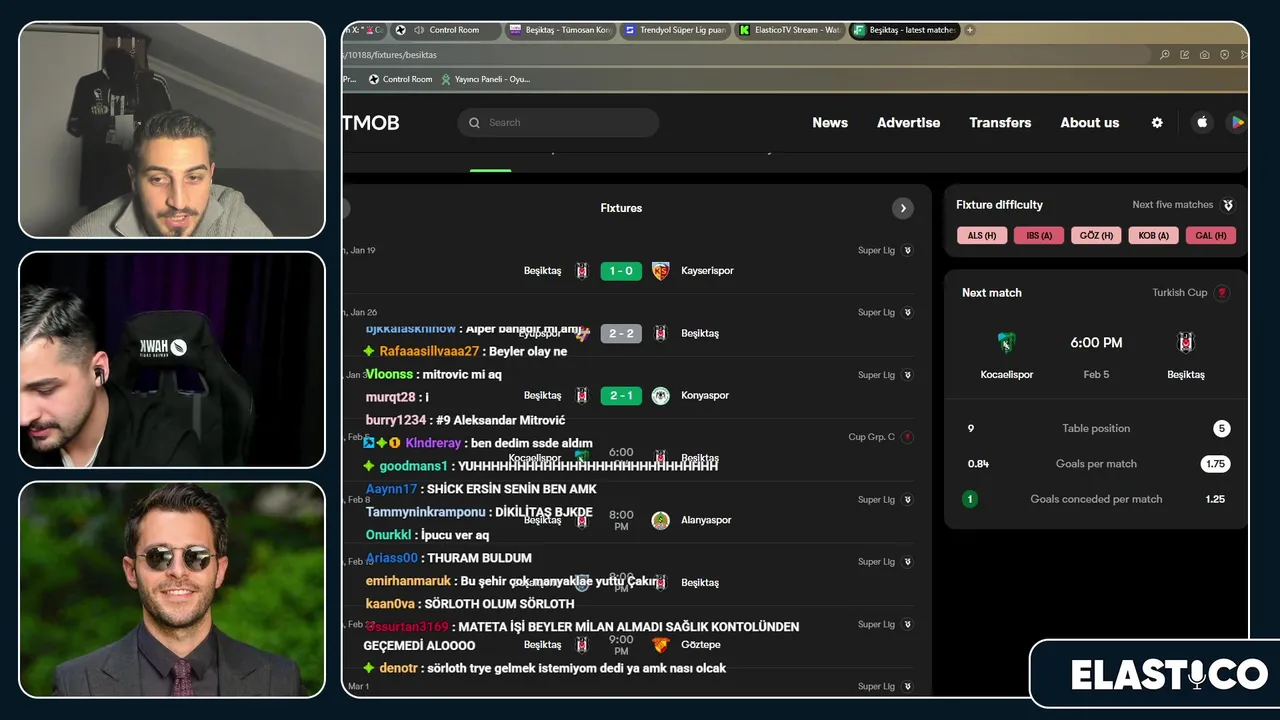
Task: Select the IBS (A) difficulty pill
Action: click(x=1039, y=236)
